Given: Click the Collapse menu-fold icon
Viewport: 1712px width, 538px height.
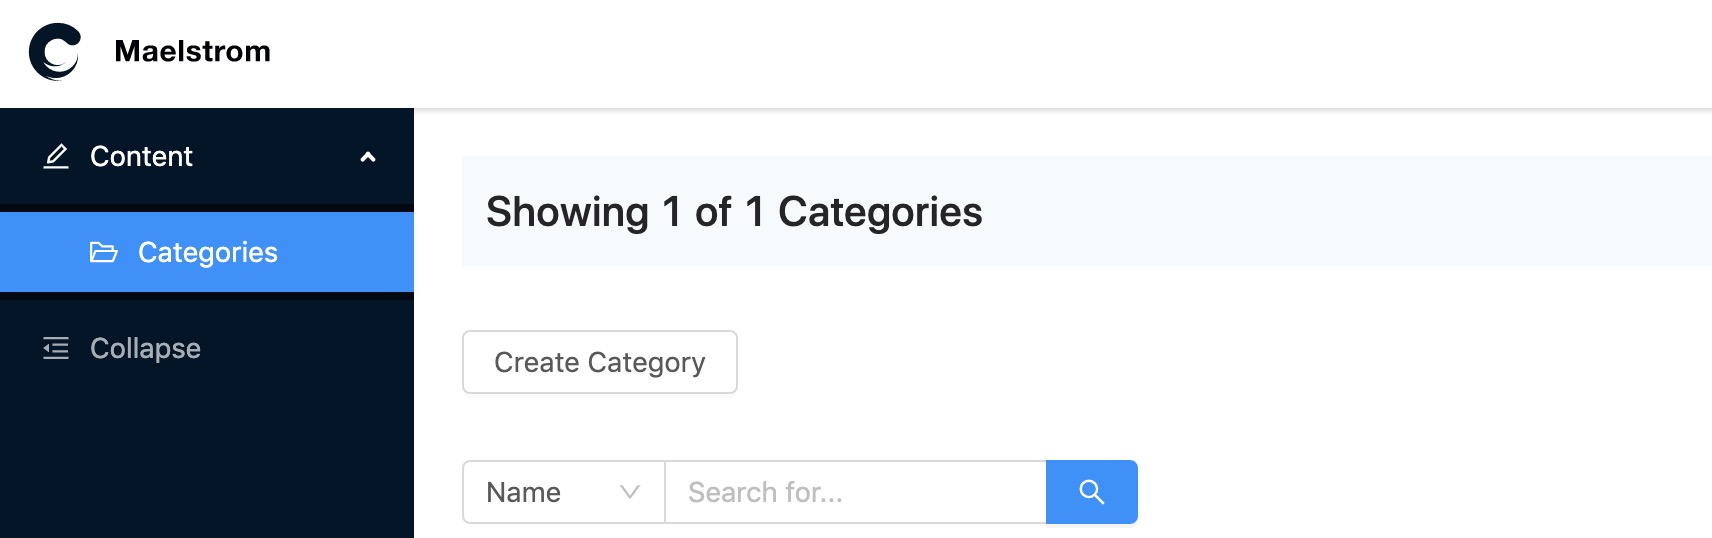Looking at the screenshot, I should tap(56, 348).
